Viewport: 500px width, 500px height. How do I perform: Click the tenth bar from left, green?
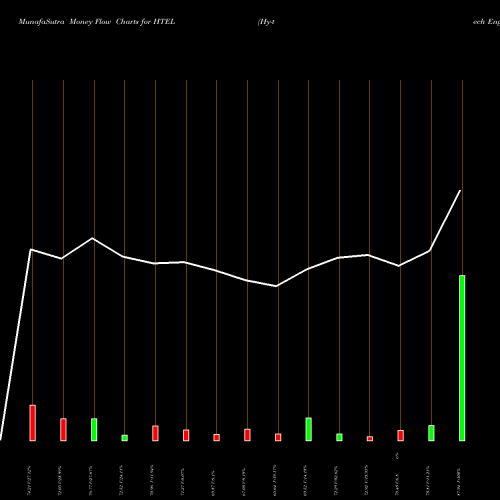click(309, 429)
